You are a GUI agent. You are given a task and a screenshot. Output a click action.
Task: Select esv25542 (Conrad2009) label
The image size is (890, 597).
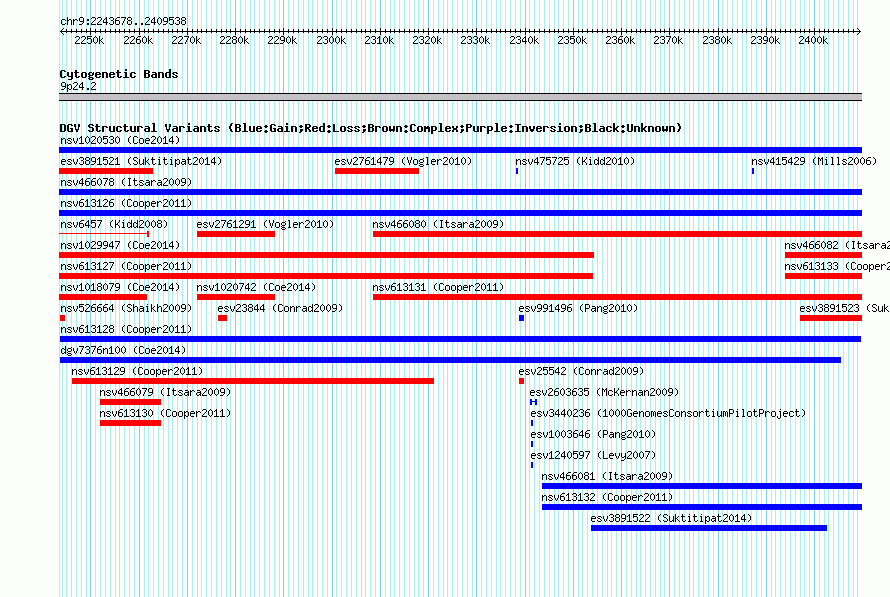pos(581,371)
